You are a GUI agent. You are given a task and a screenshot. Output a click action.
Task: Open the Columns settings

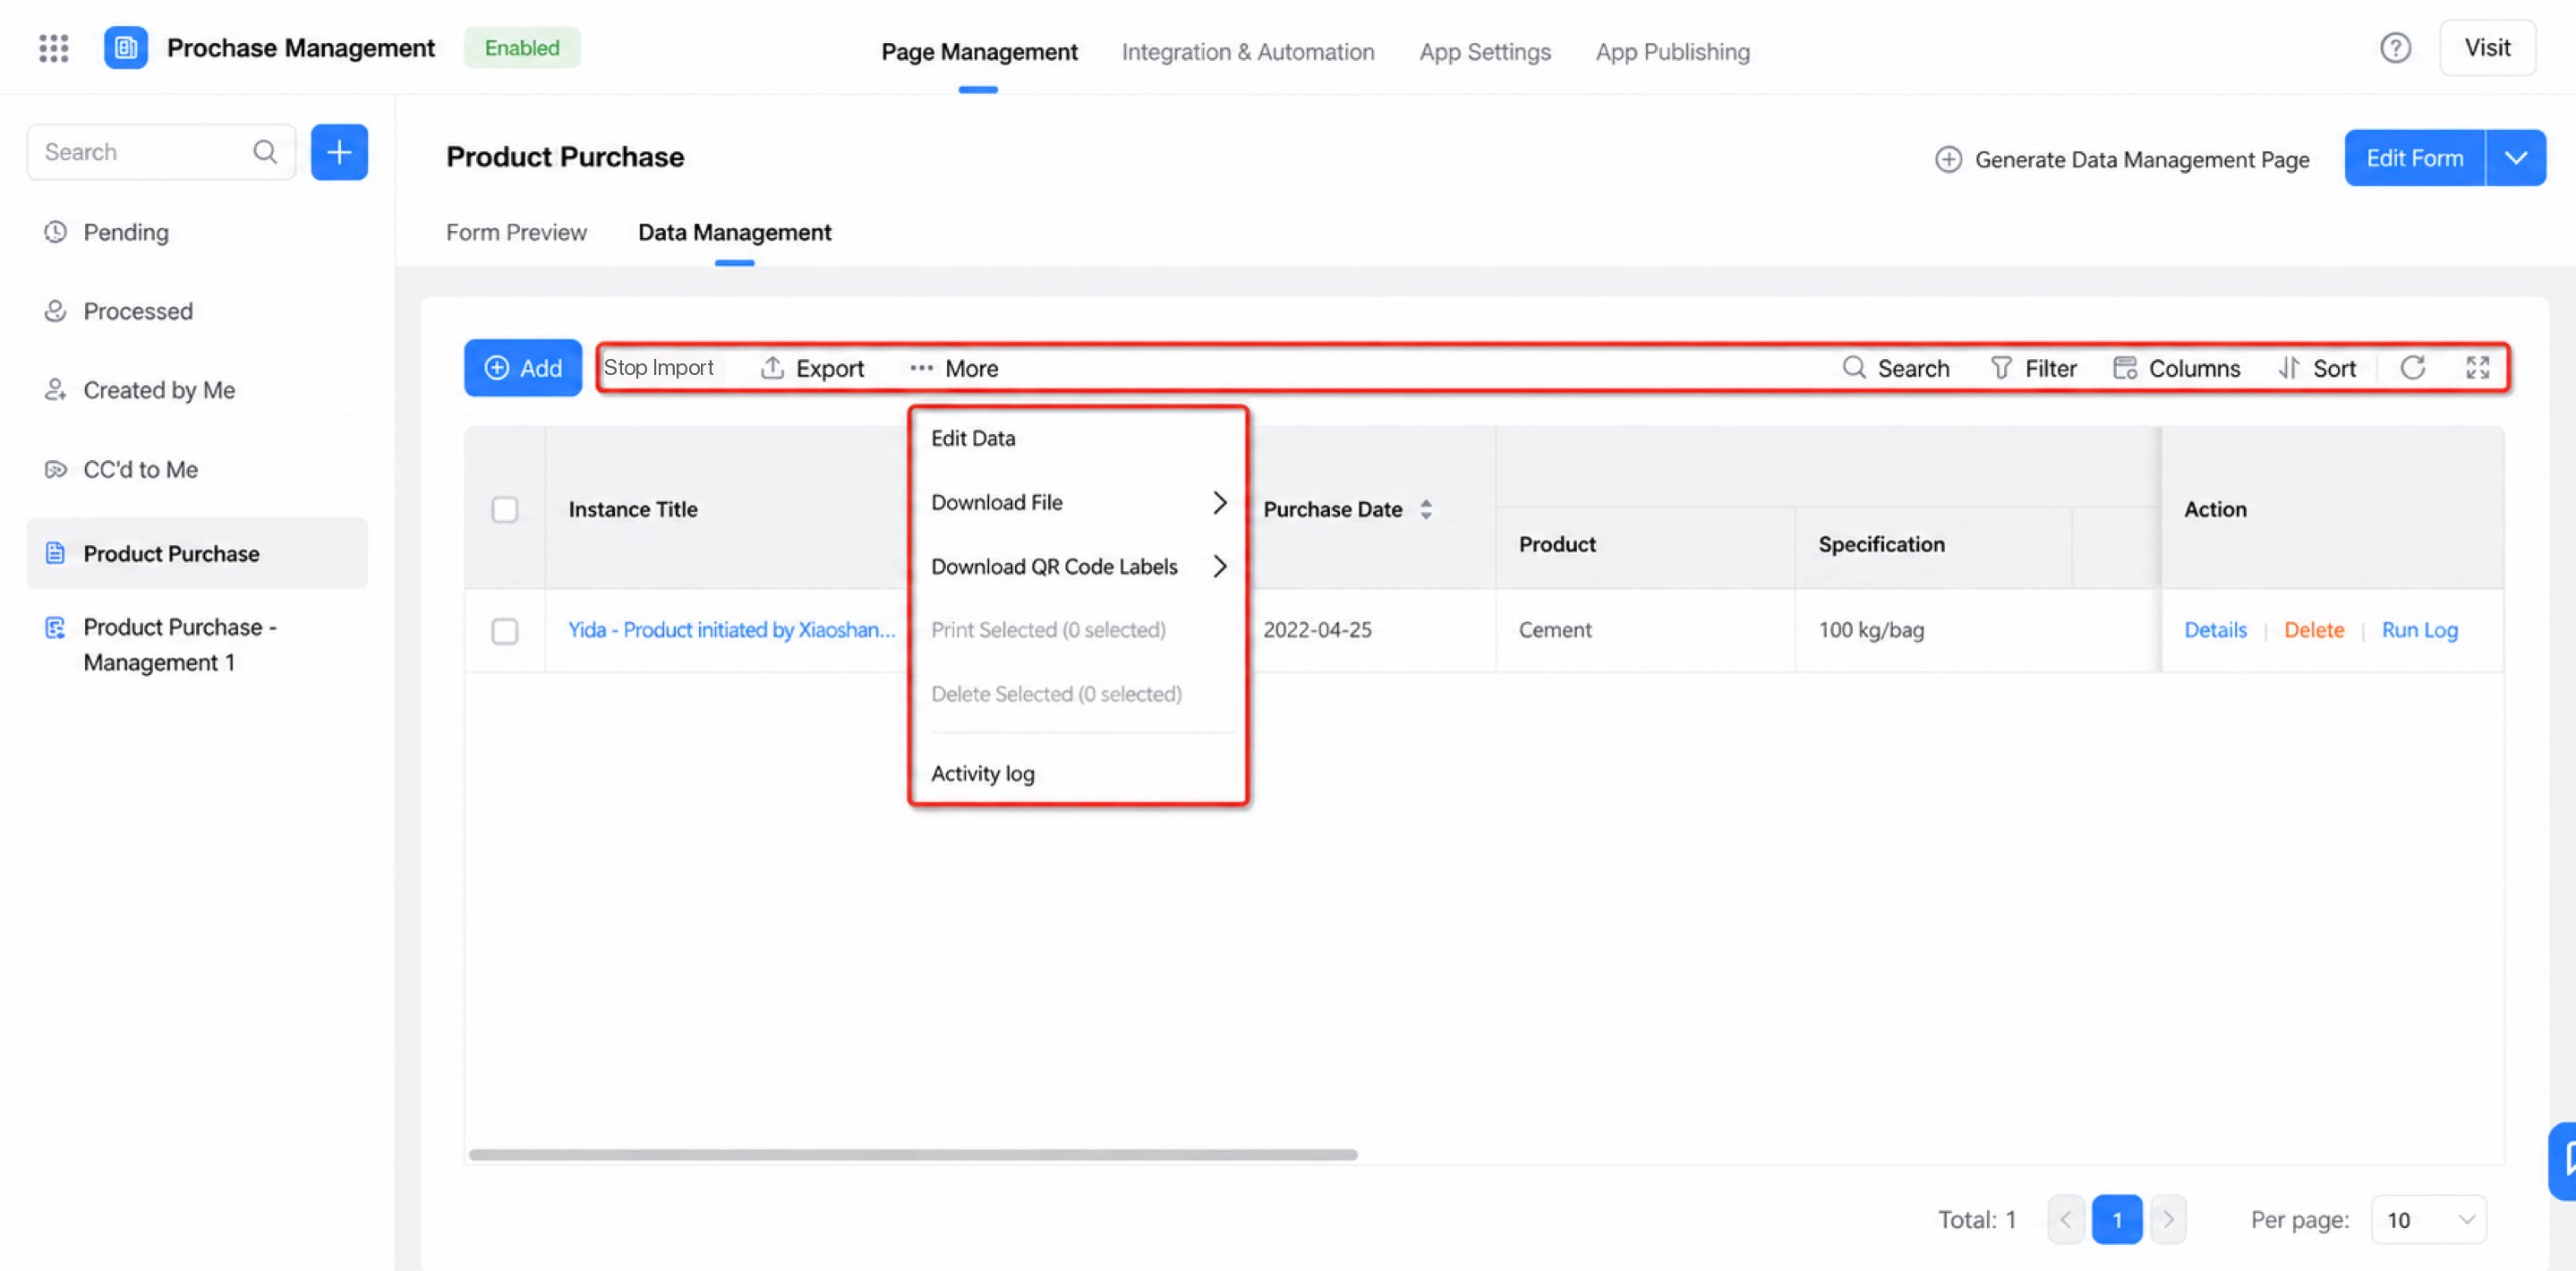(x=2176, y=368)
